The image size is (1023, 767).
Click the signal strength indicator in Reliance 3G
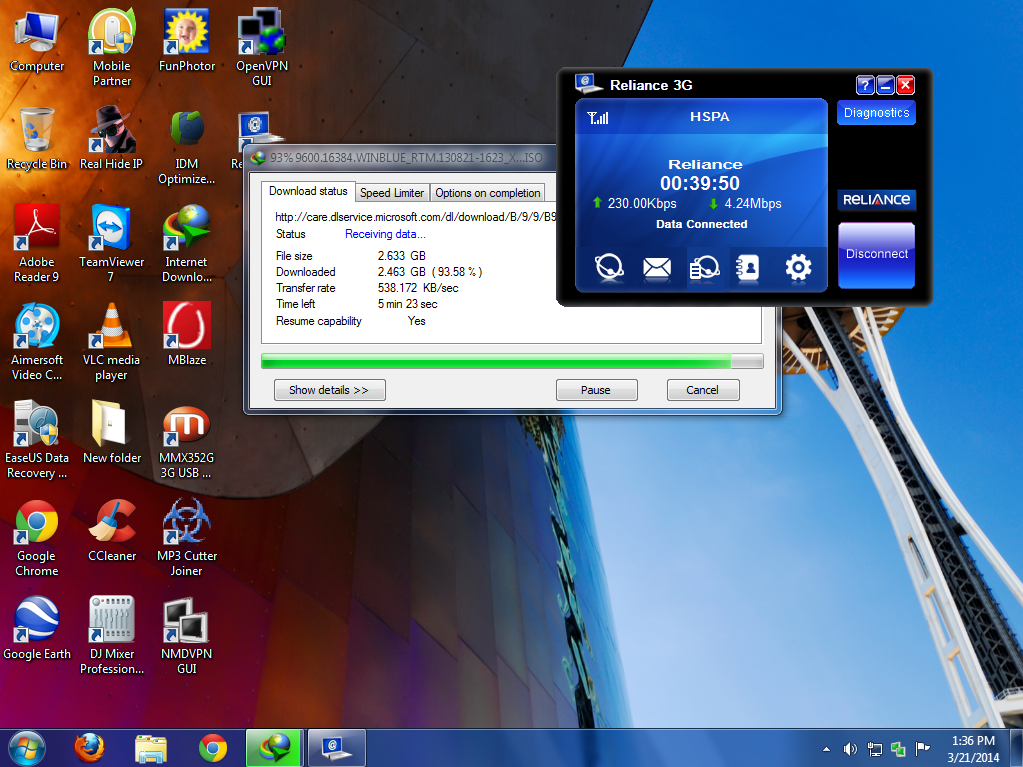pyautogui.click(x=598, y=117)
